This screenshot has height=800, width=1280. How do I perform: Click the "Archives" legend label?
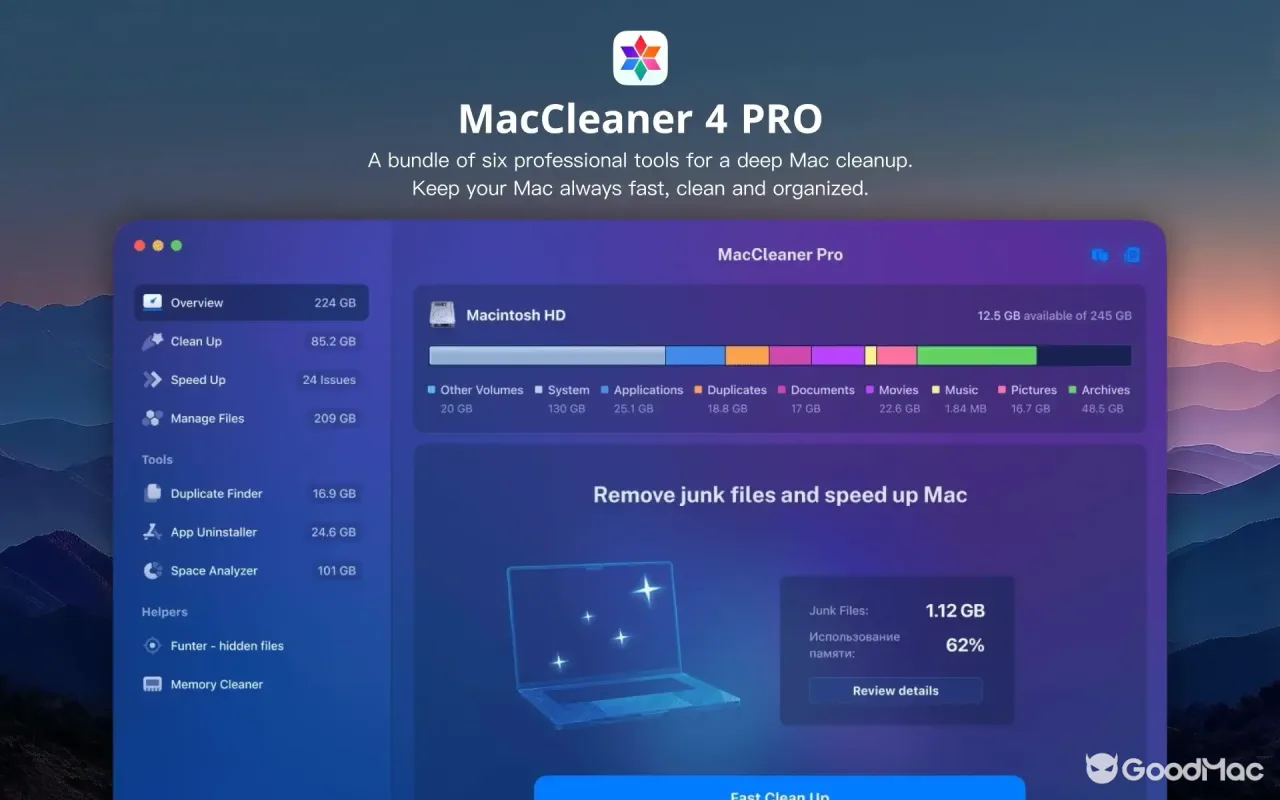click(1106, 390)
